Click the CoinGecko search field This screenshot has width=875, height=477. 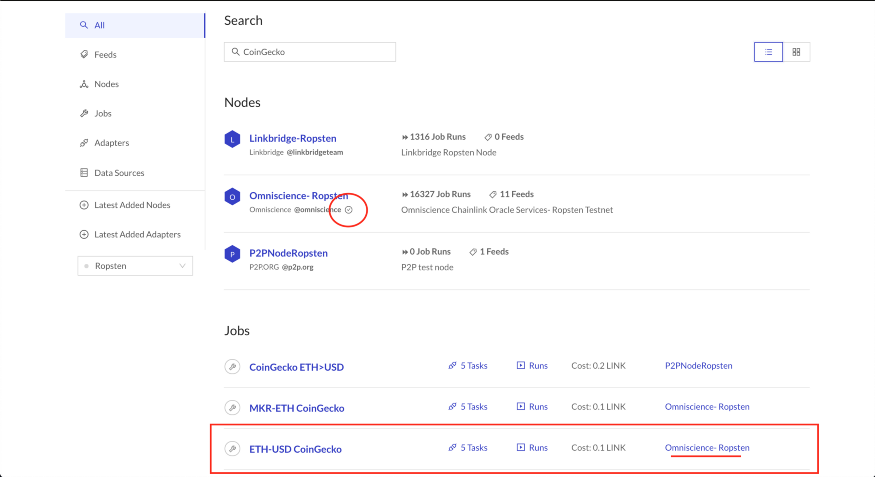[x=310, y=52]
